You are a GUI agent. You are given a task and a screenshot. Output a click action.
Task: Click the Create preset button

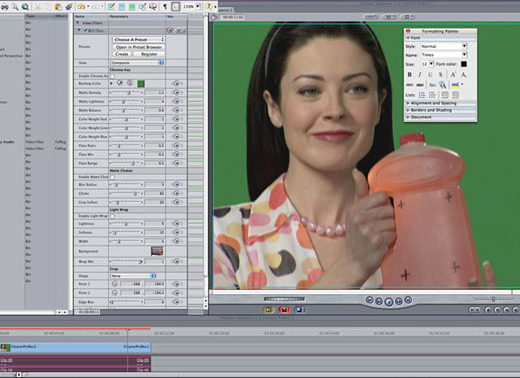(122, 54)
